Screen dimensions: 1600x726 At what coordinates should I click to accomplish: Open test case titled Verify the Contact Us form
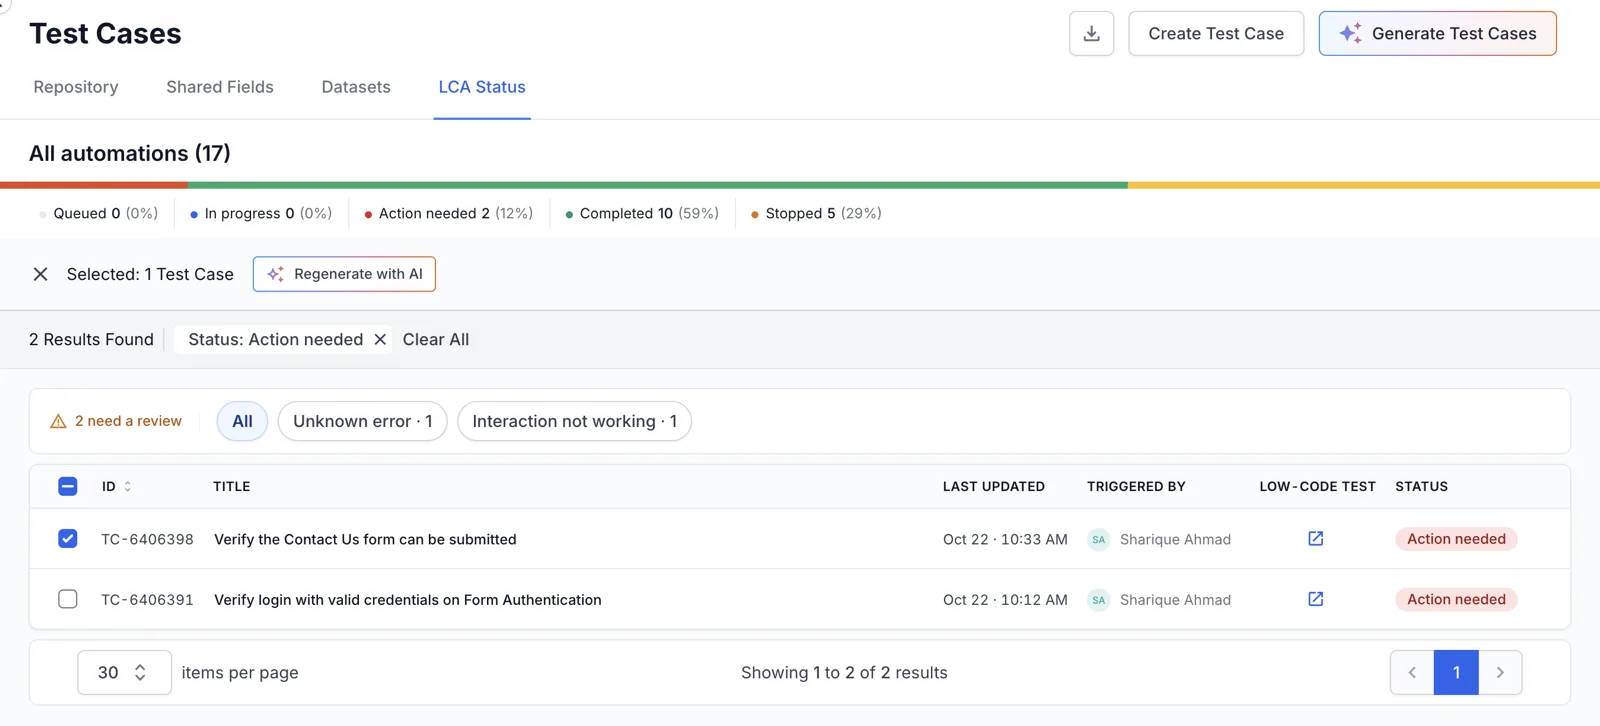coord(365,540)
